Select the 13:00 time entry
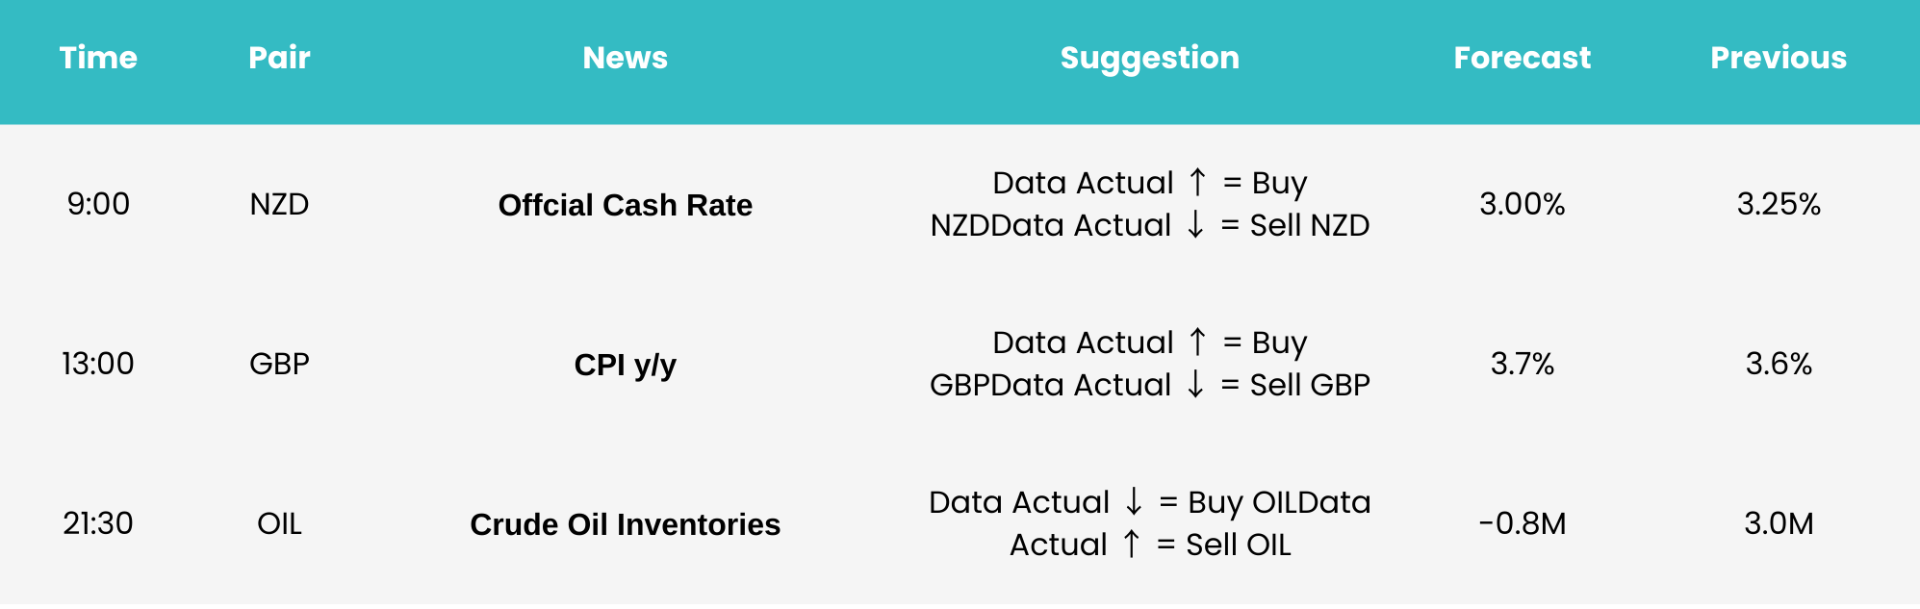Image resolution: width=1920 pixels, height=609 pixels. (x=98, y=364)
